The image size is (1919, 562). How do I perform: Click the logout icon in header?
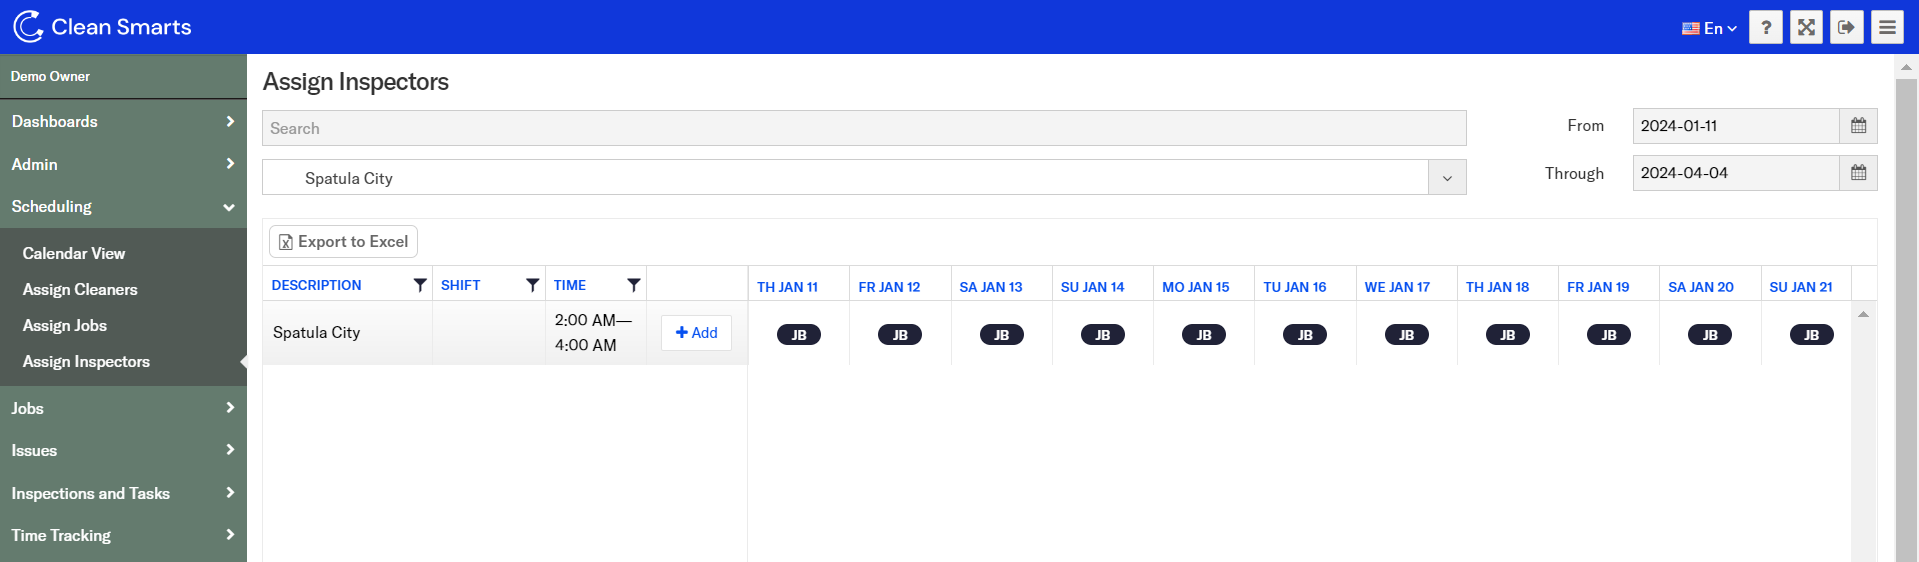pos(1846,27)
